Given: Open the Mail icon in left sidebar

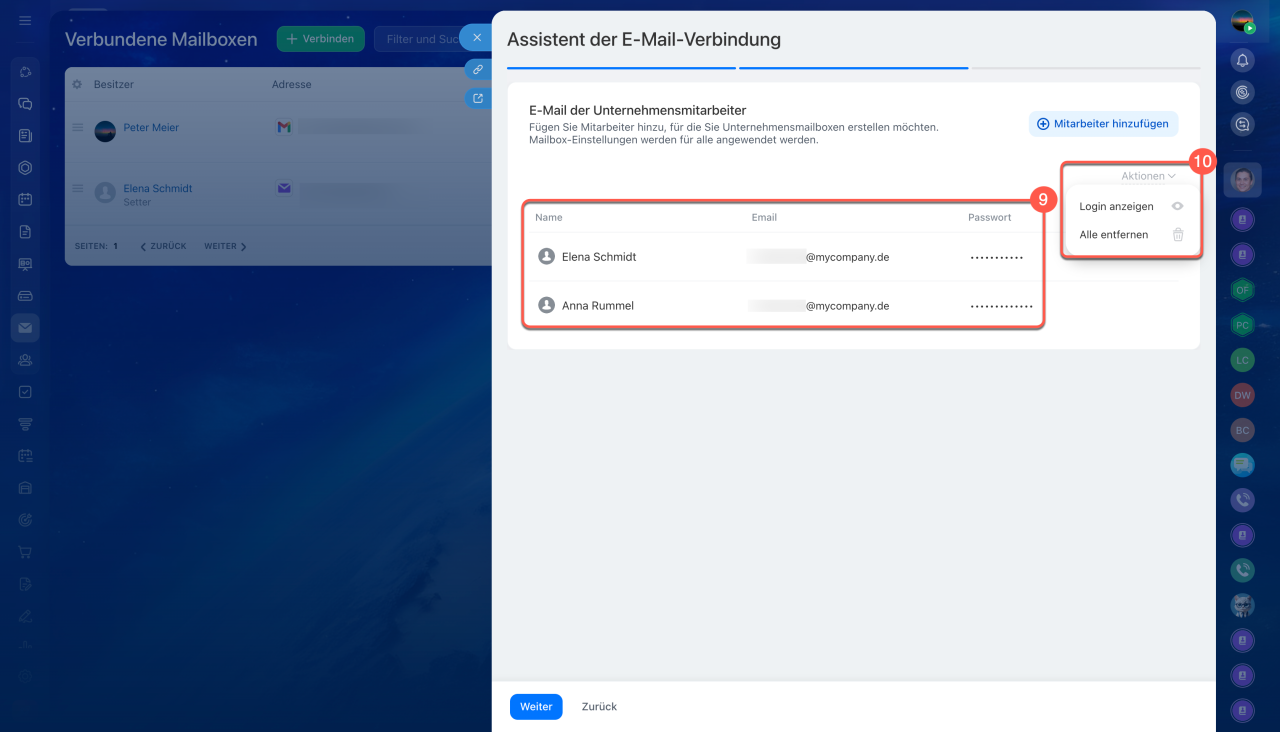Looking at the screenshot, I should (x=25, y=327).
